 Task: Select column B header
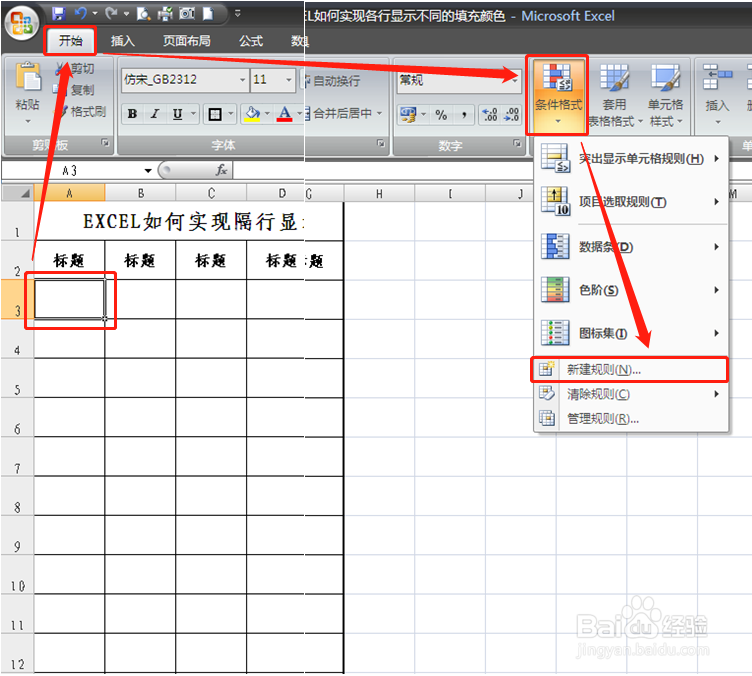141,193
